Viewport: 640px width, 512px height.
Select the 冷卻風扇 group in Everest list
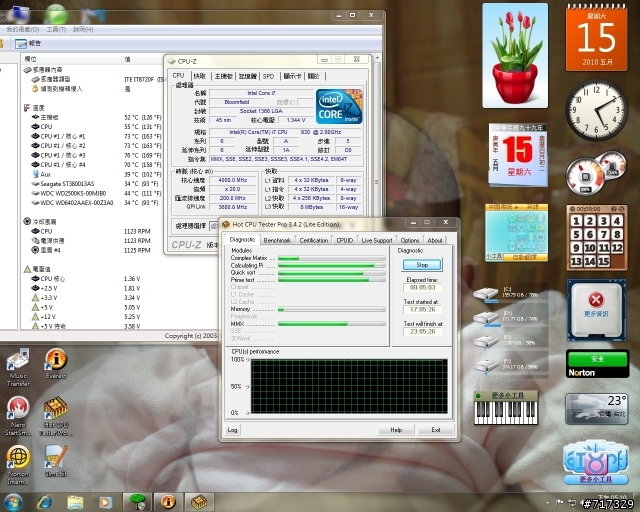pyautogui.click(x=40, y=222)
